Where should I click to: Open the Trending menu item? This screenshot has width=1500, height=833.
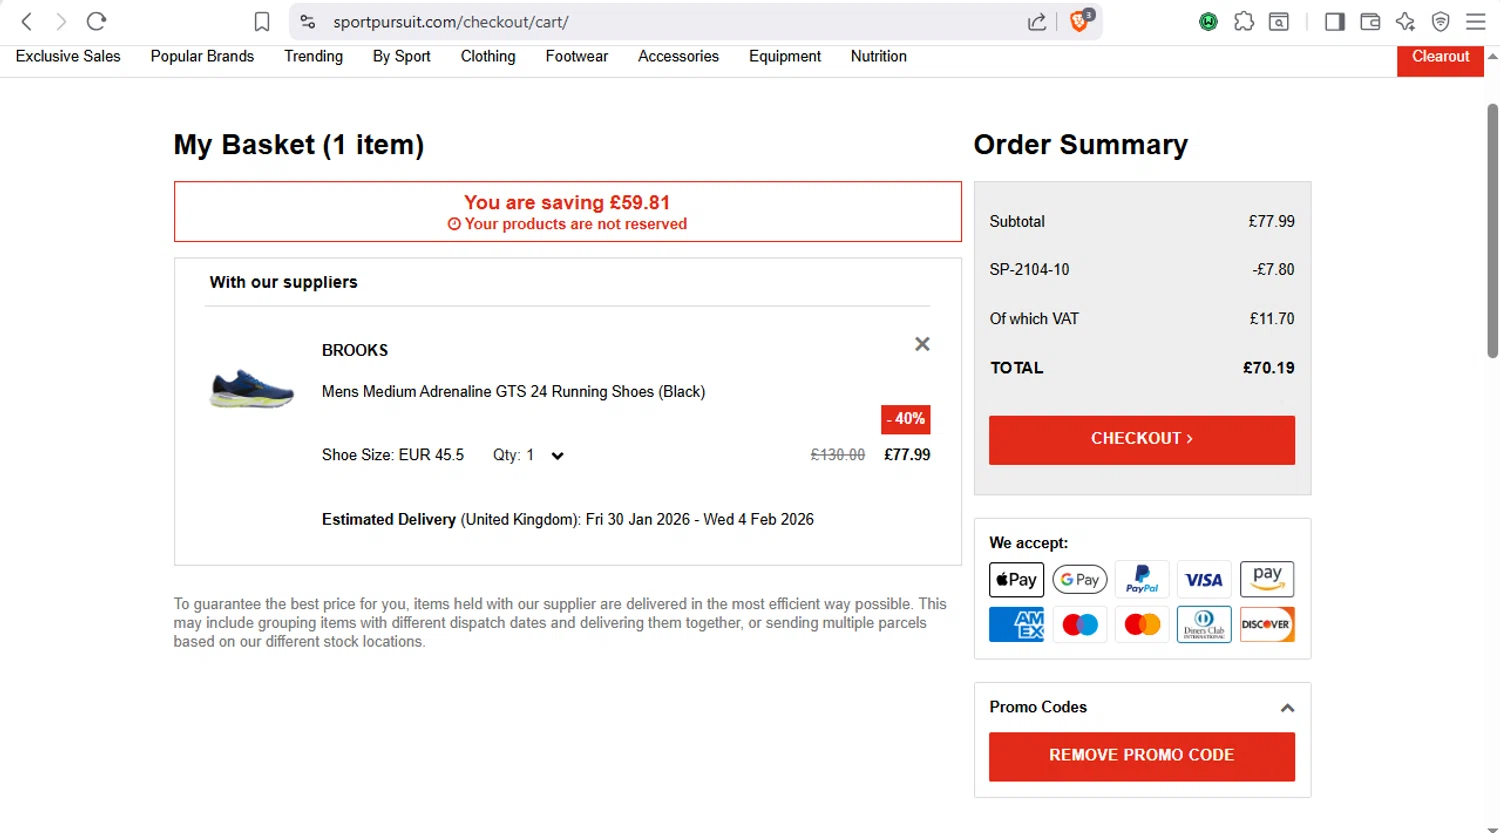point(313,57)
